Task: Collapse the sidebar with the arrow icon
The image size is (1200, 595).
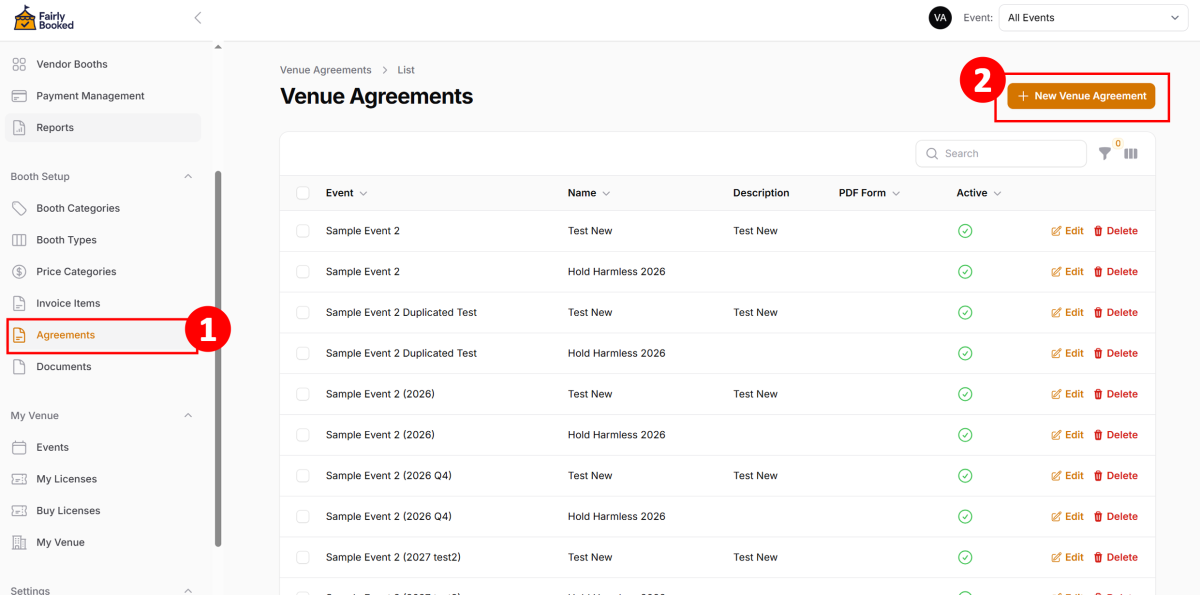Action: pos(197,18)
